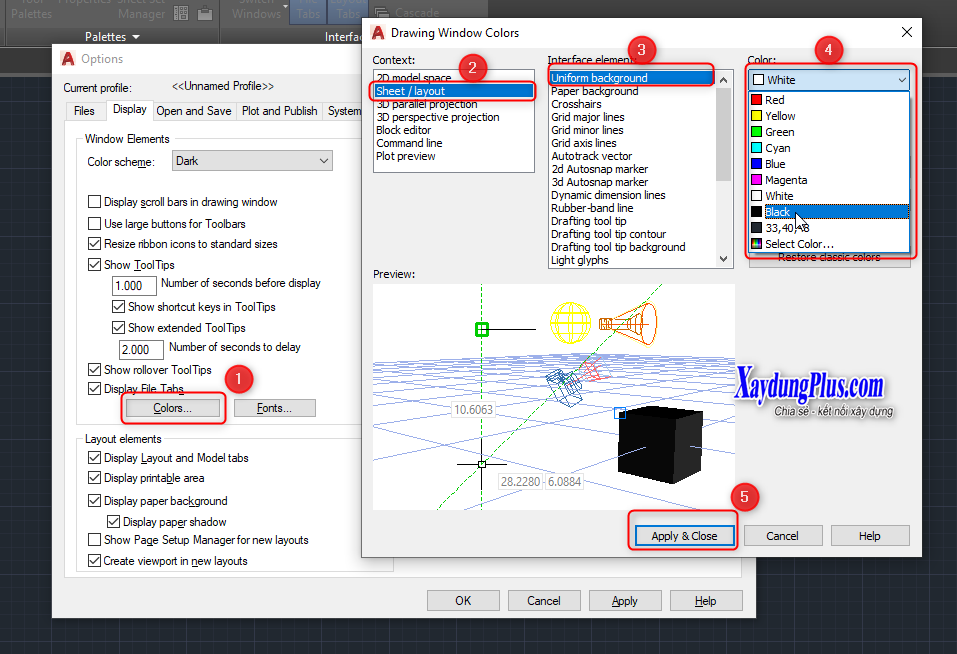Open the Color scheme dropdown showing Dark

tap(252, 160)
